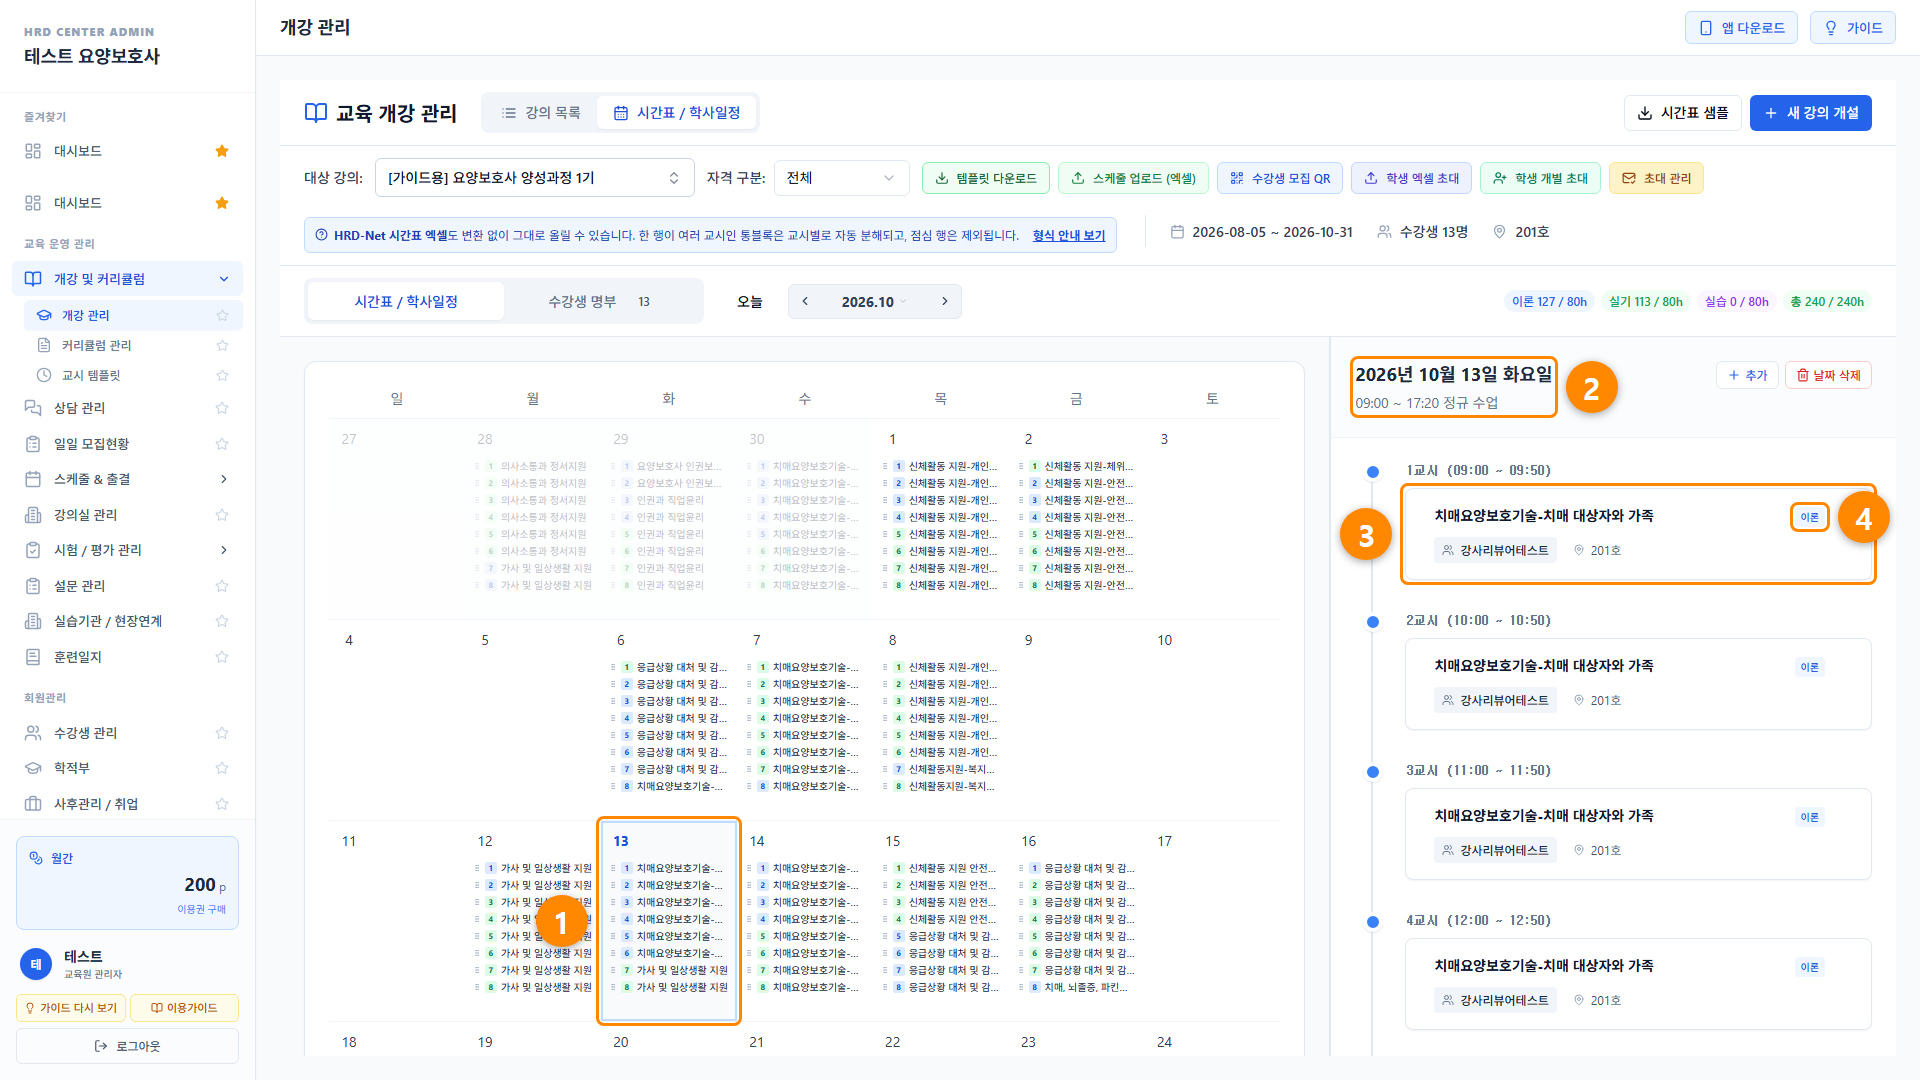Toggle favorite star for 강의실 관리
Image resolution: width=1920 pixels, height=1080 pixels.
(222, 515)
